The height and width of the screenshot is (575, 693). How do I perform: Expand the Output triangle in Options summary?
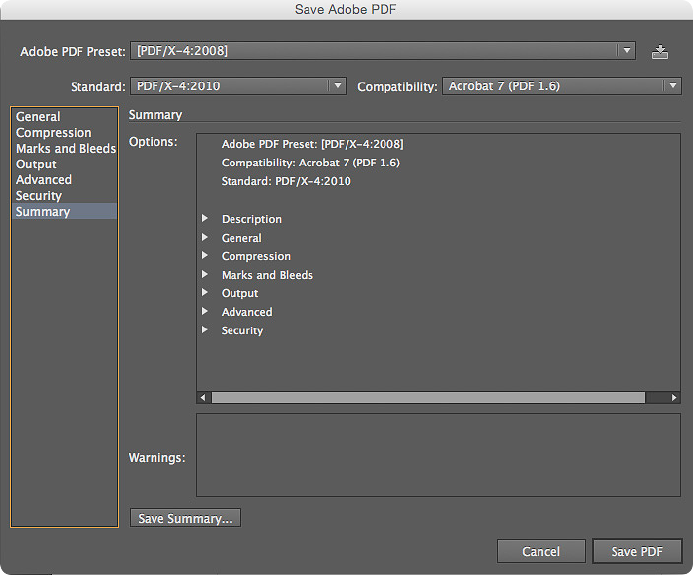(x=205, y=293)
